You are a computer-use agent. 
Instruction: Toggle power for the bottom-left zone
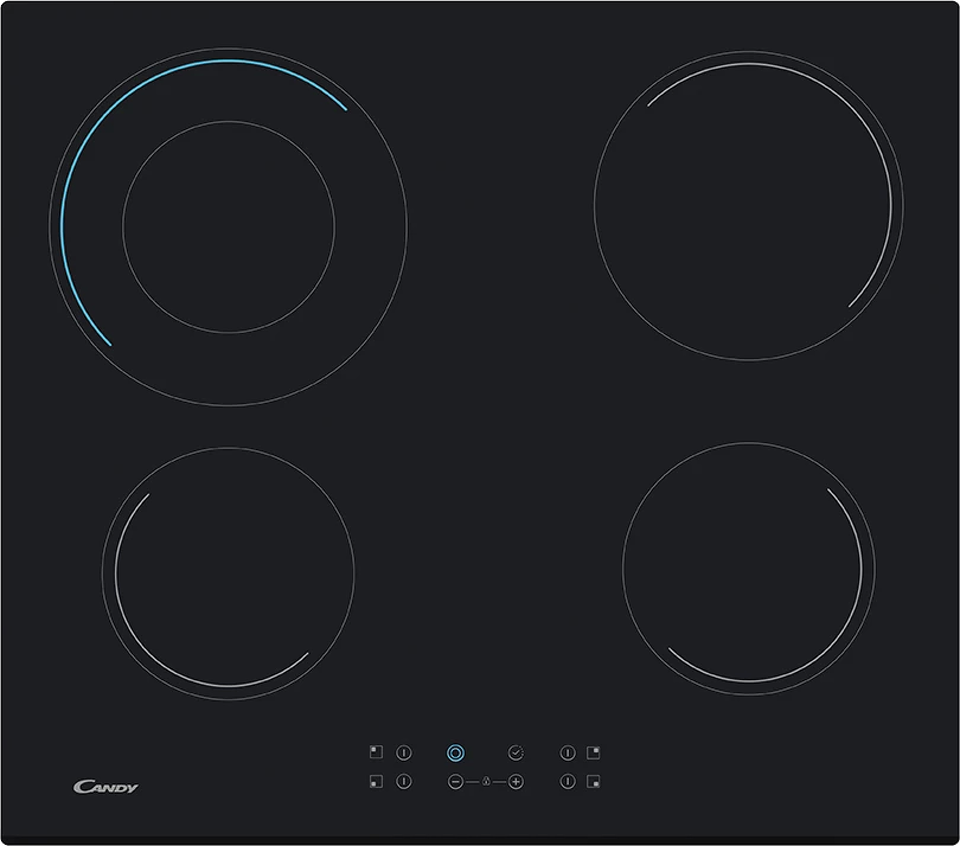(404, 782)
